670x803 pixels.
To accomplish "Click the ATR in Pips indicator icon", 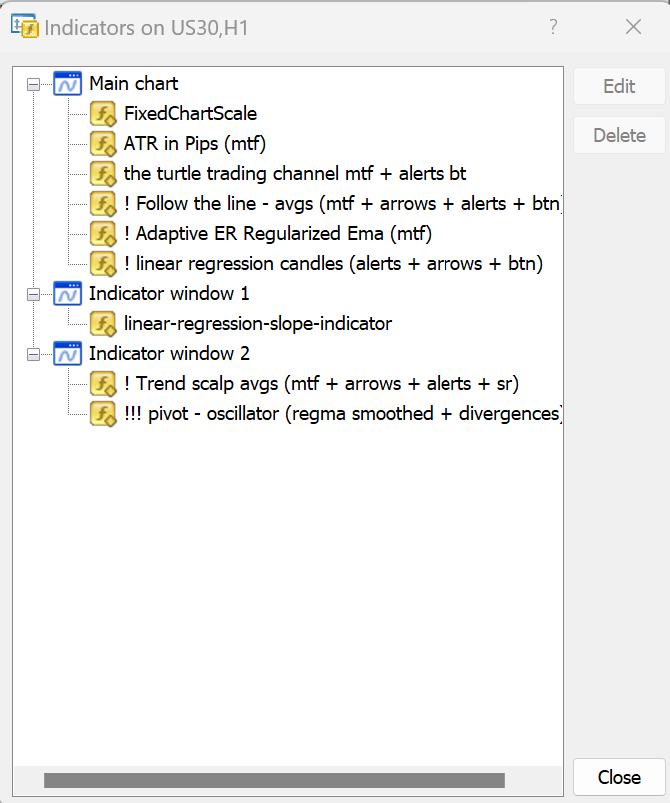I will (x=103, y=144).
